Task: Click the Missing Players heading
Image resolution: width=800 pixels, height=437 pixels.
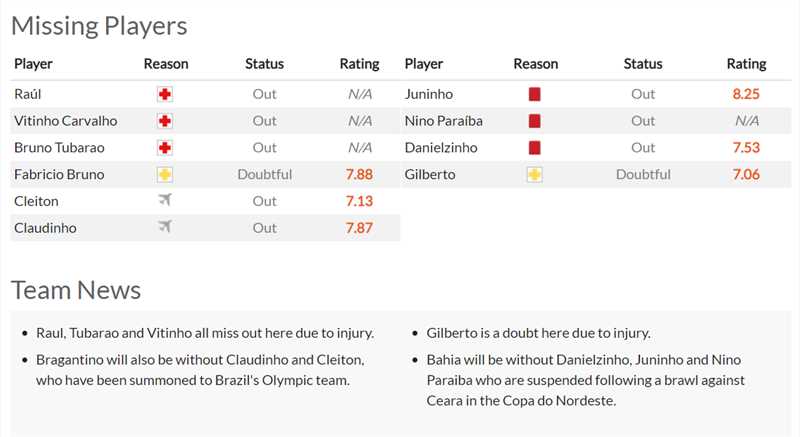Action: click(99, 26)
